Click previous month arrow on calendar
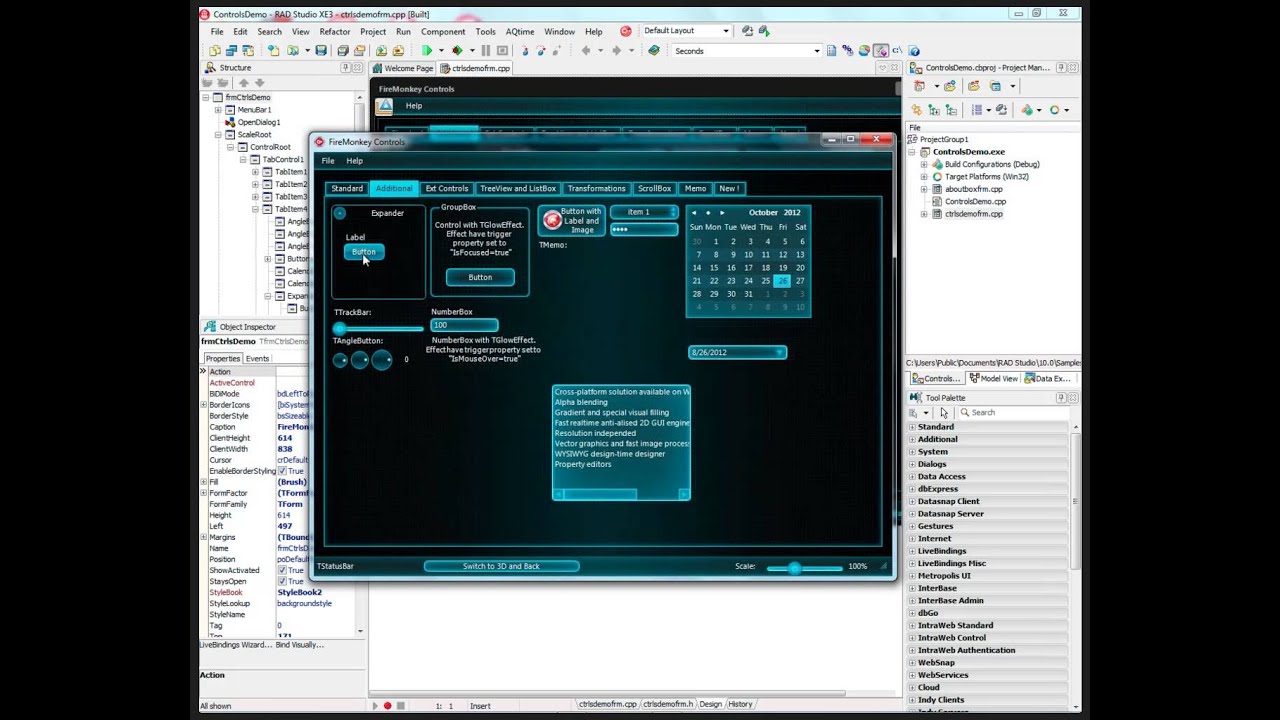The image size is (1280, 720). pos(694,212)
